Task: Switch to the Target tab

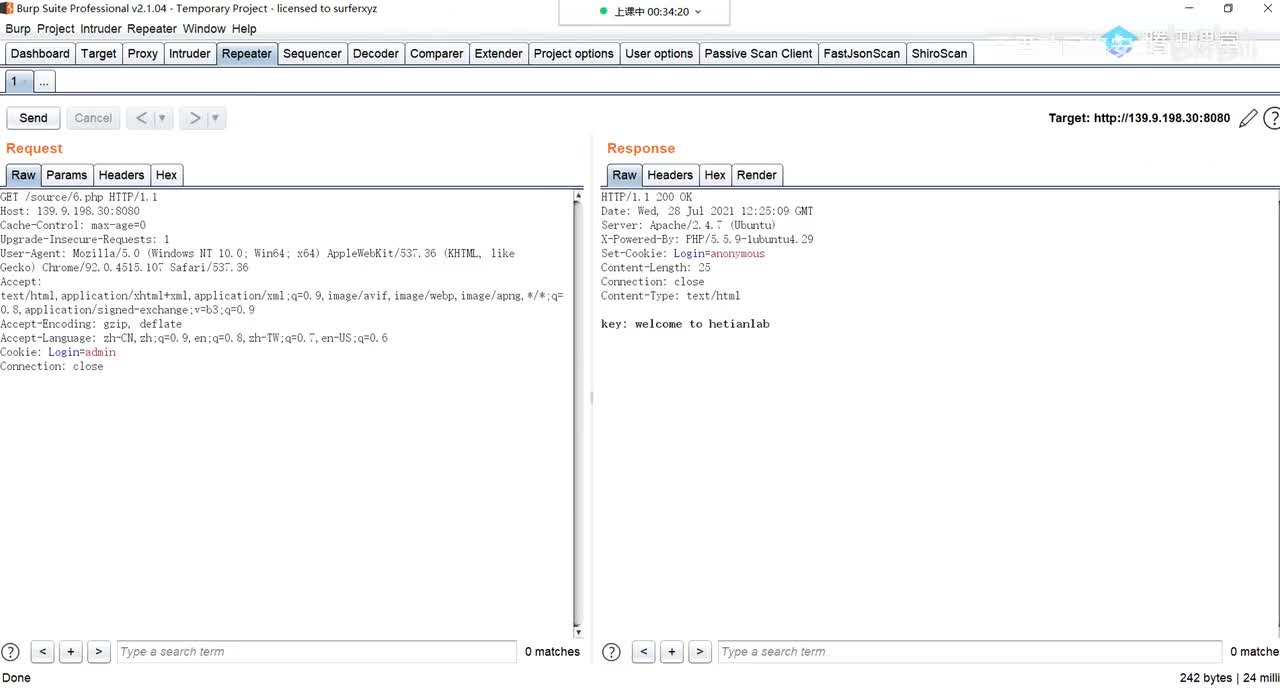Action: (99, 54)
